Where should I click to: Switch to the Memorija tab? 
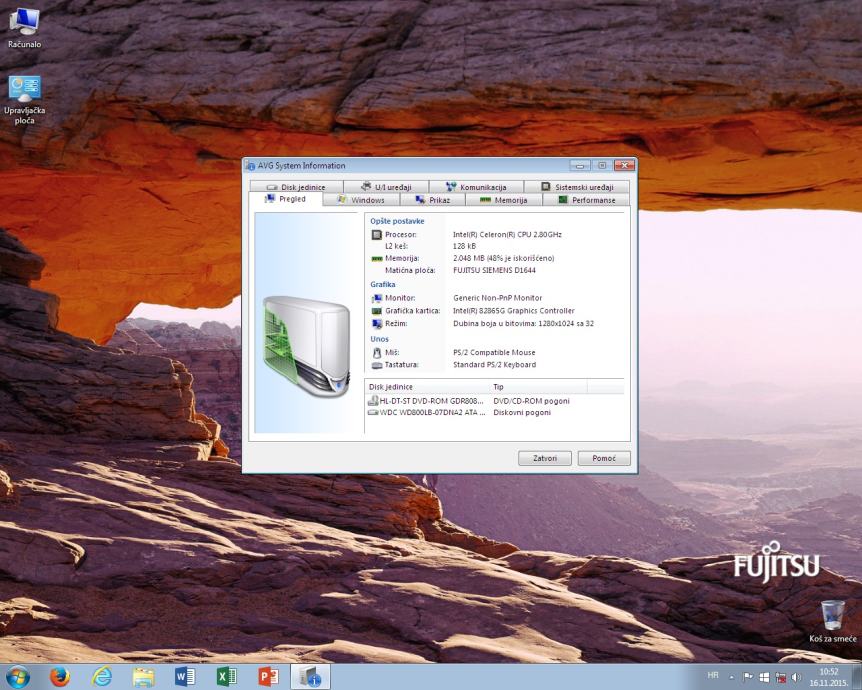click(504, 200)
